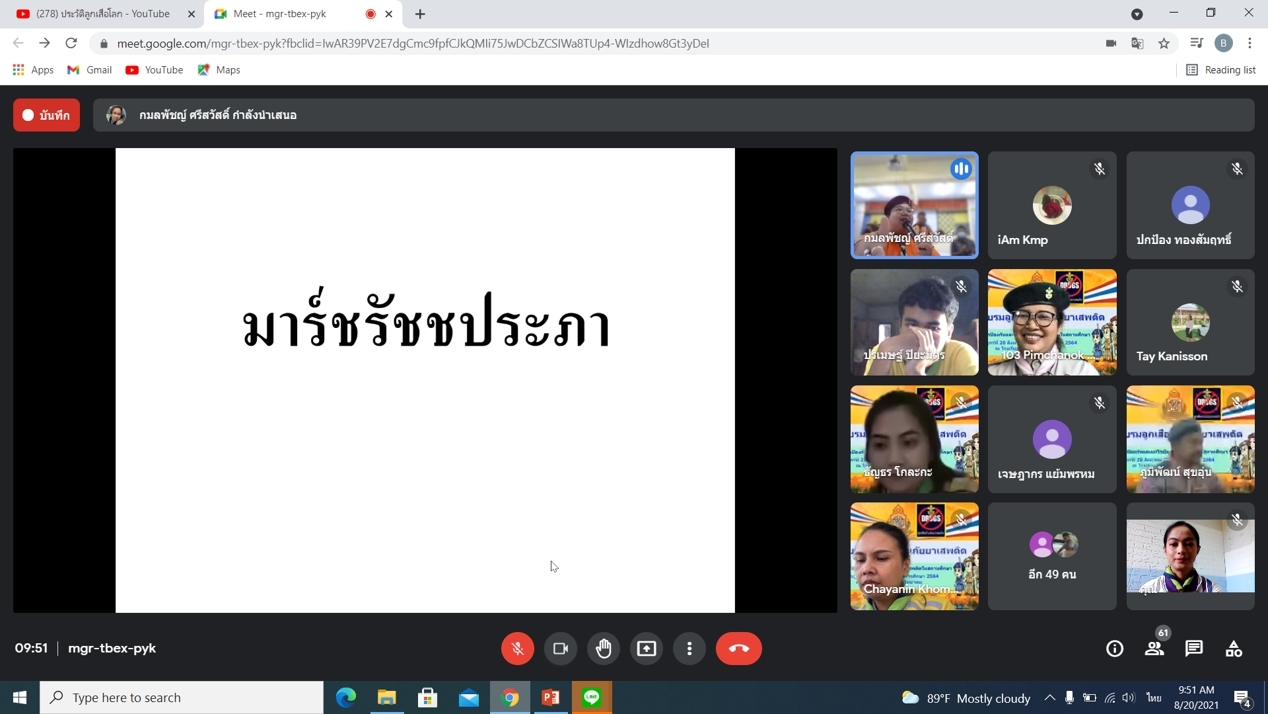Show hidden system tray icons
This screenshot has width=1268, height=714.
(x=1049, y=697)
